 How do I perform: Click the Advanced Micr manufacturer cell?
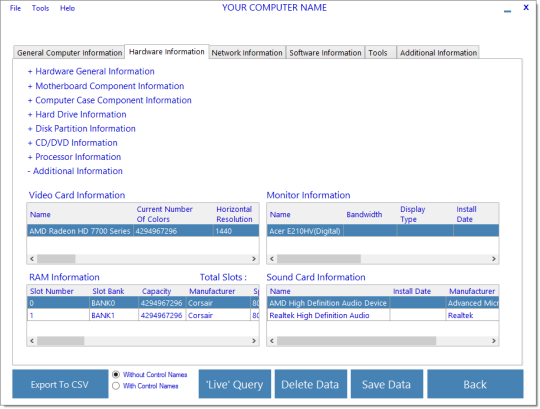(472, 303)
